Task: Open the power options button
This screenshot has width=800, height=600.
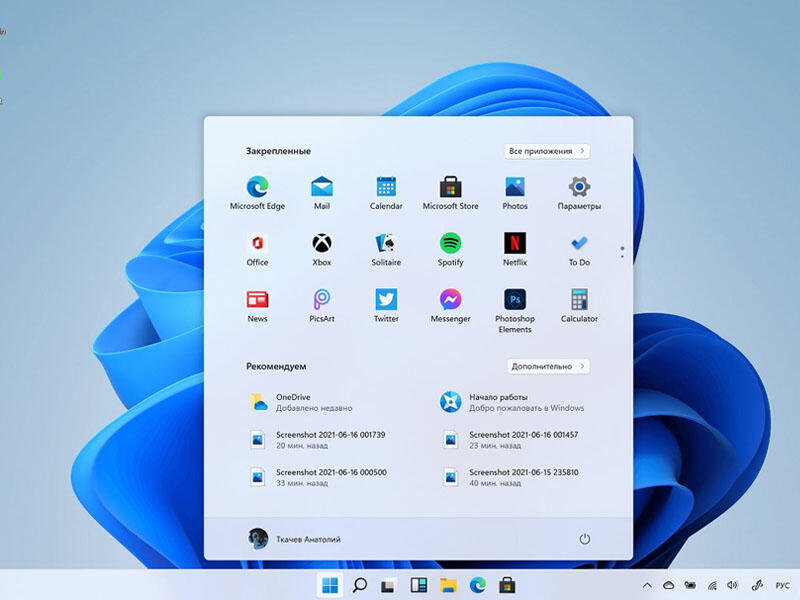Action: (585, 539)
